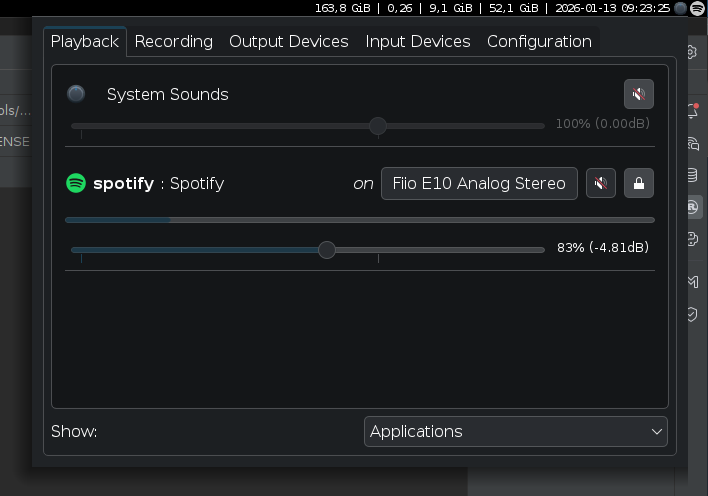This screenshot has width=708, height=496.
Task: Expand the Show Applications dropdown
Action: point(515,432)
